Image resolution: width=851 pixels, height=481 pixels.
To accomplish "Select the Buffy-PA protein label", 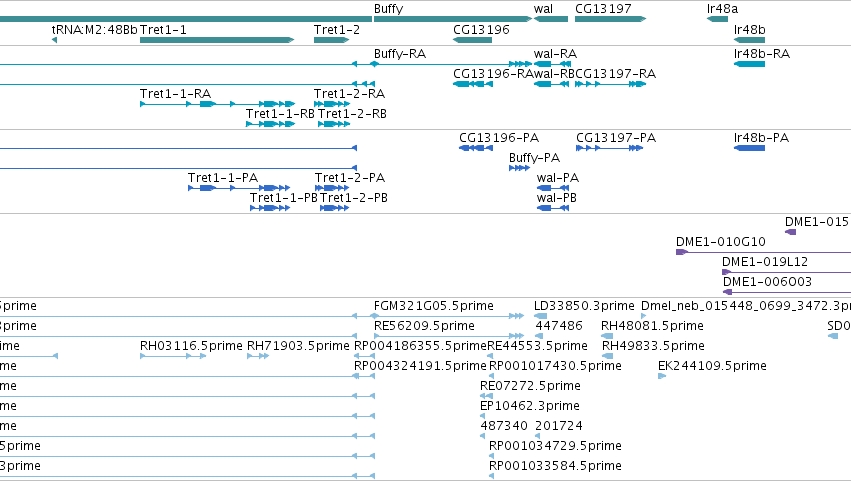I will pyautogui.click(x=534, y=158).
